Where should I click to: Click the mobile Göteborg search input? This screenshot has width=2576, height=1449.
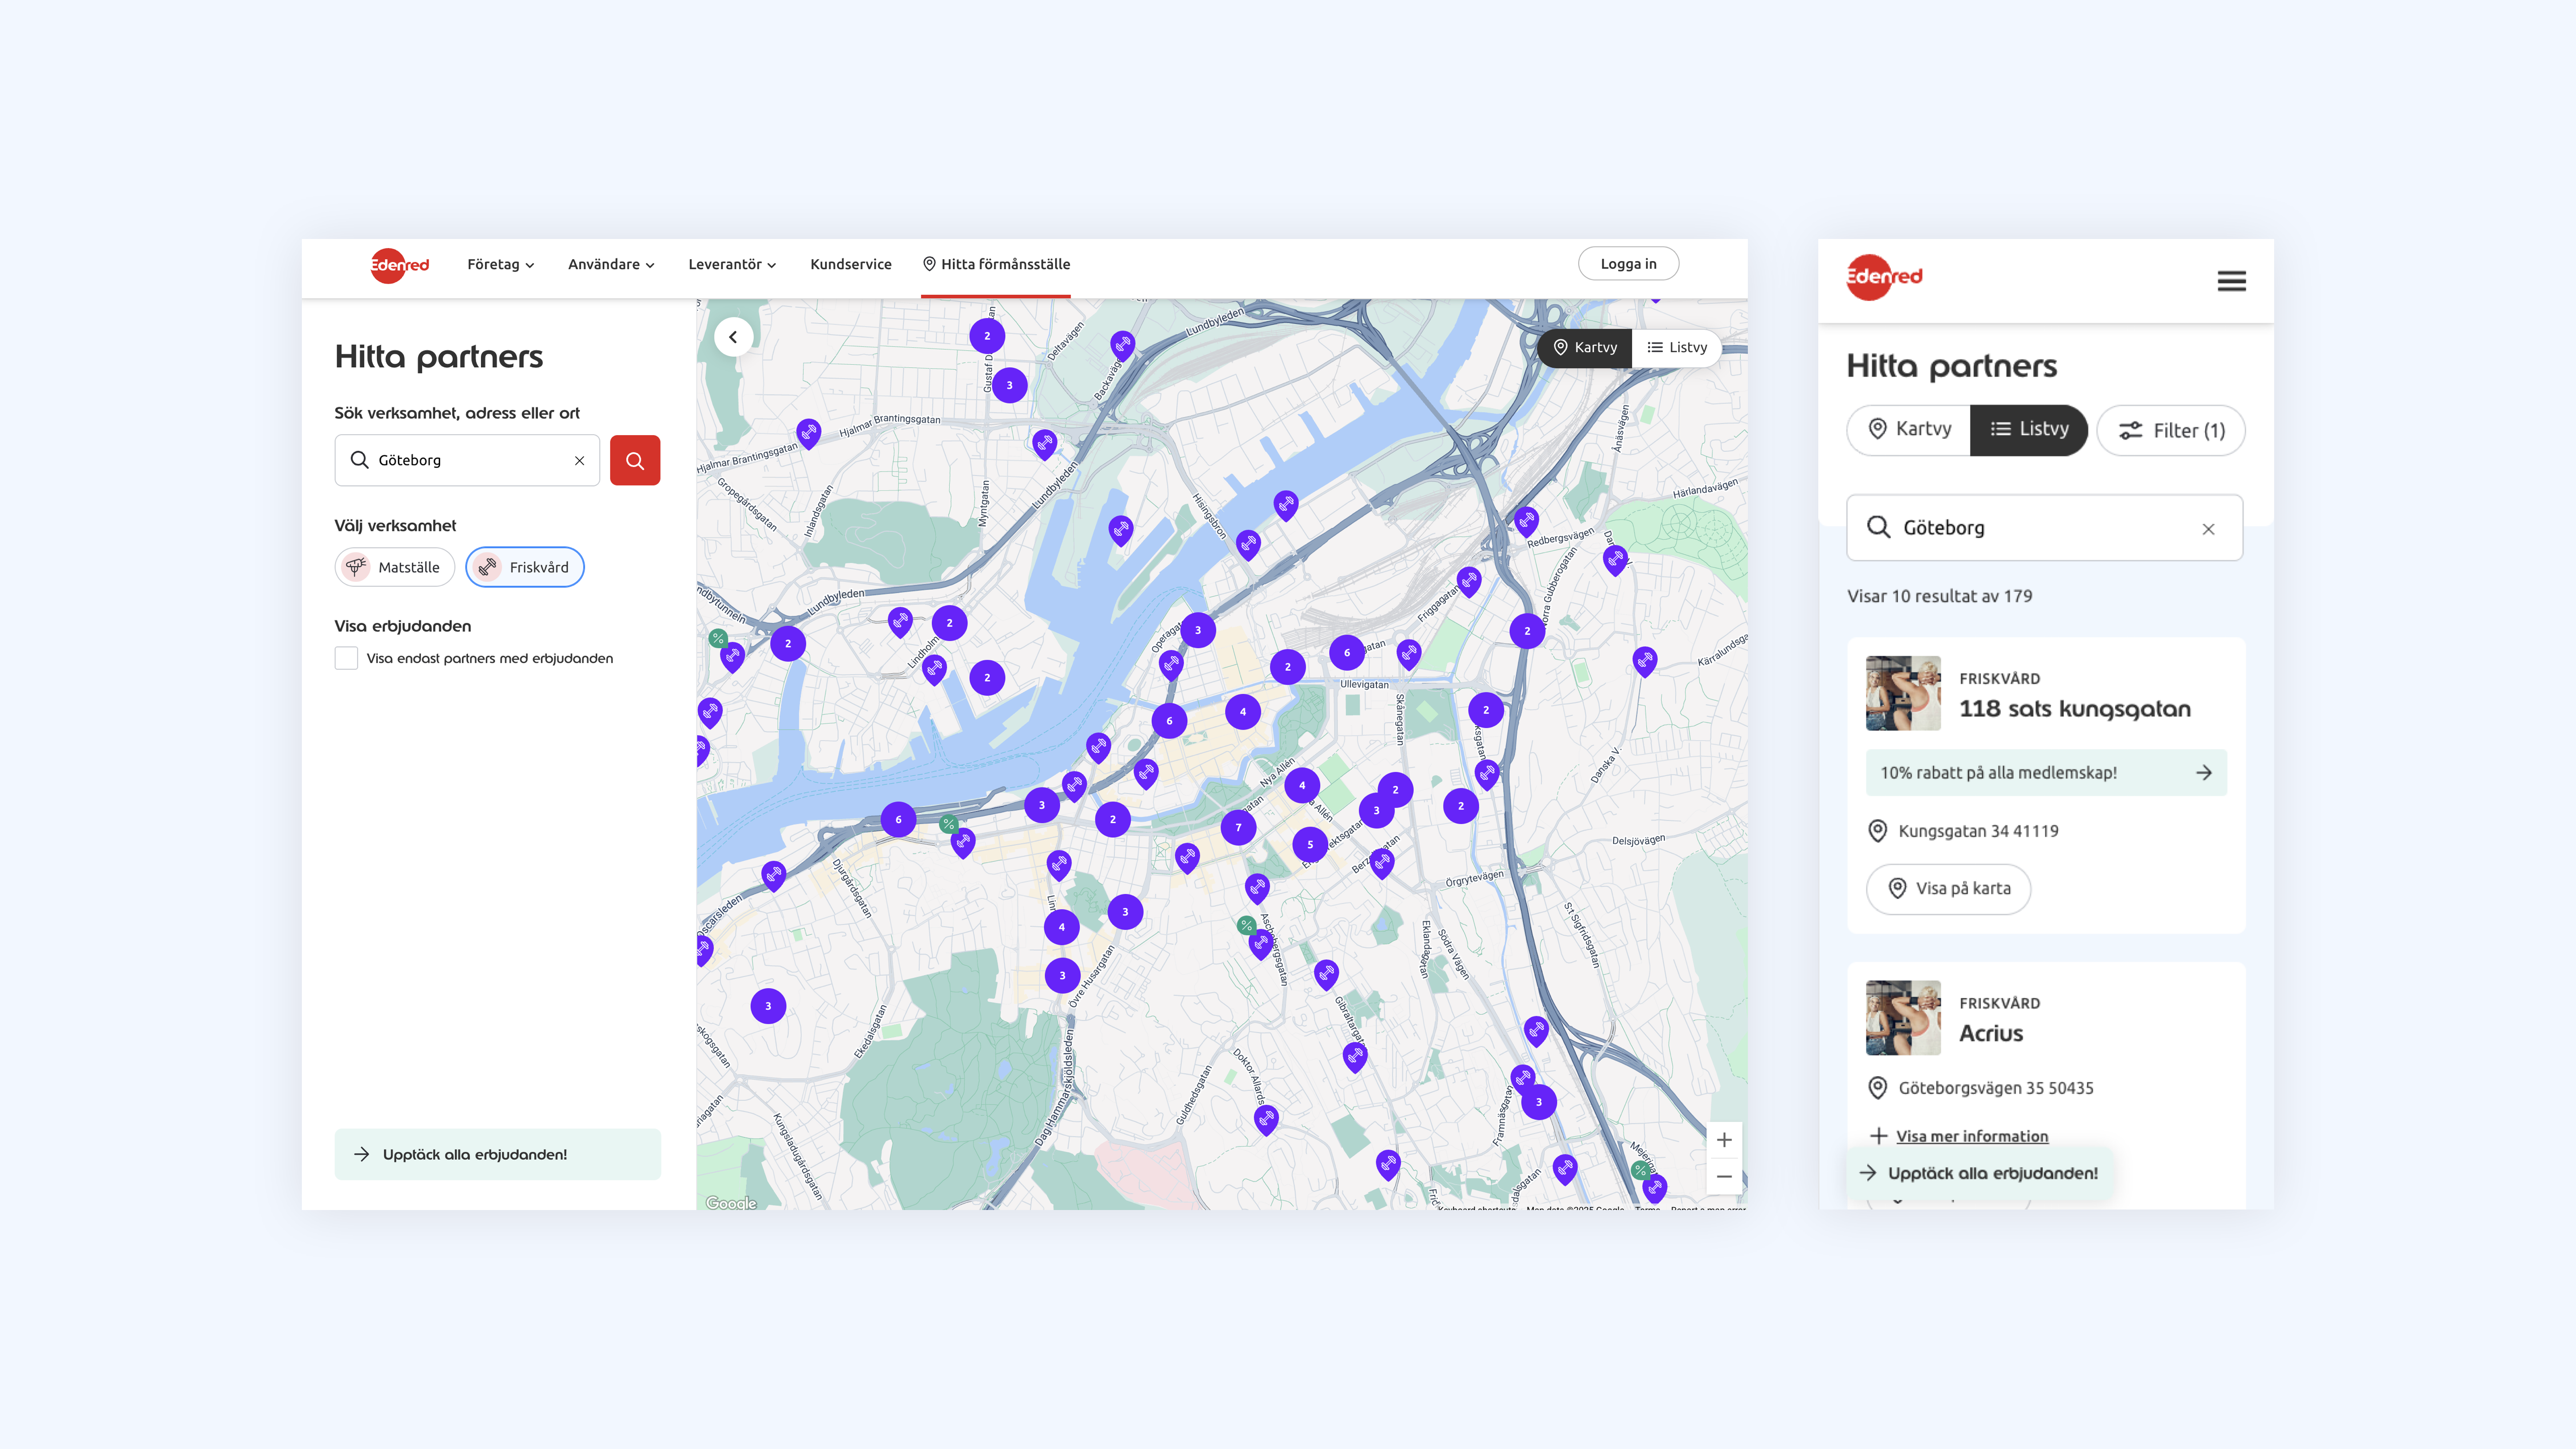pyautogui.click(x=2044, y=528)
